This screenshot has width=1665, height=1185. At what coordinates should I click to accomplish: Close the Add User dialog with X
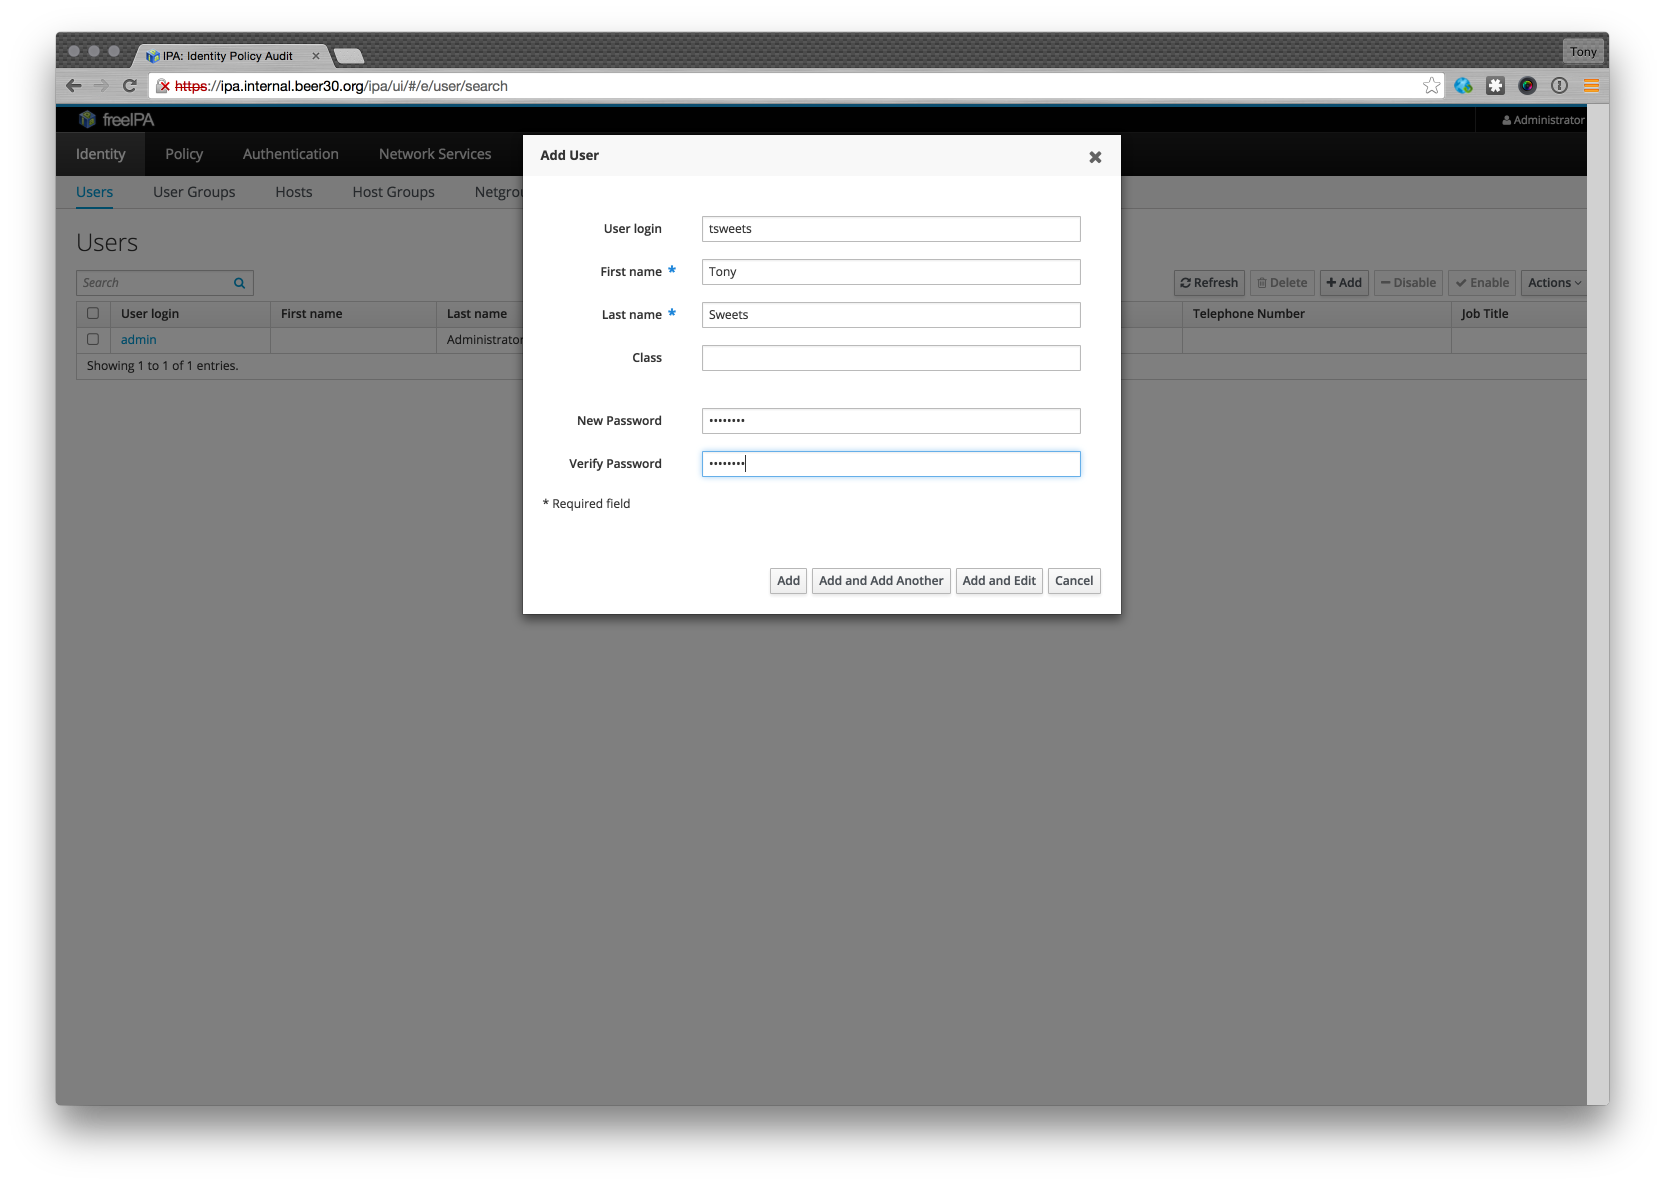pyautogui.click(x=1095, y=157)
